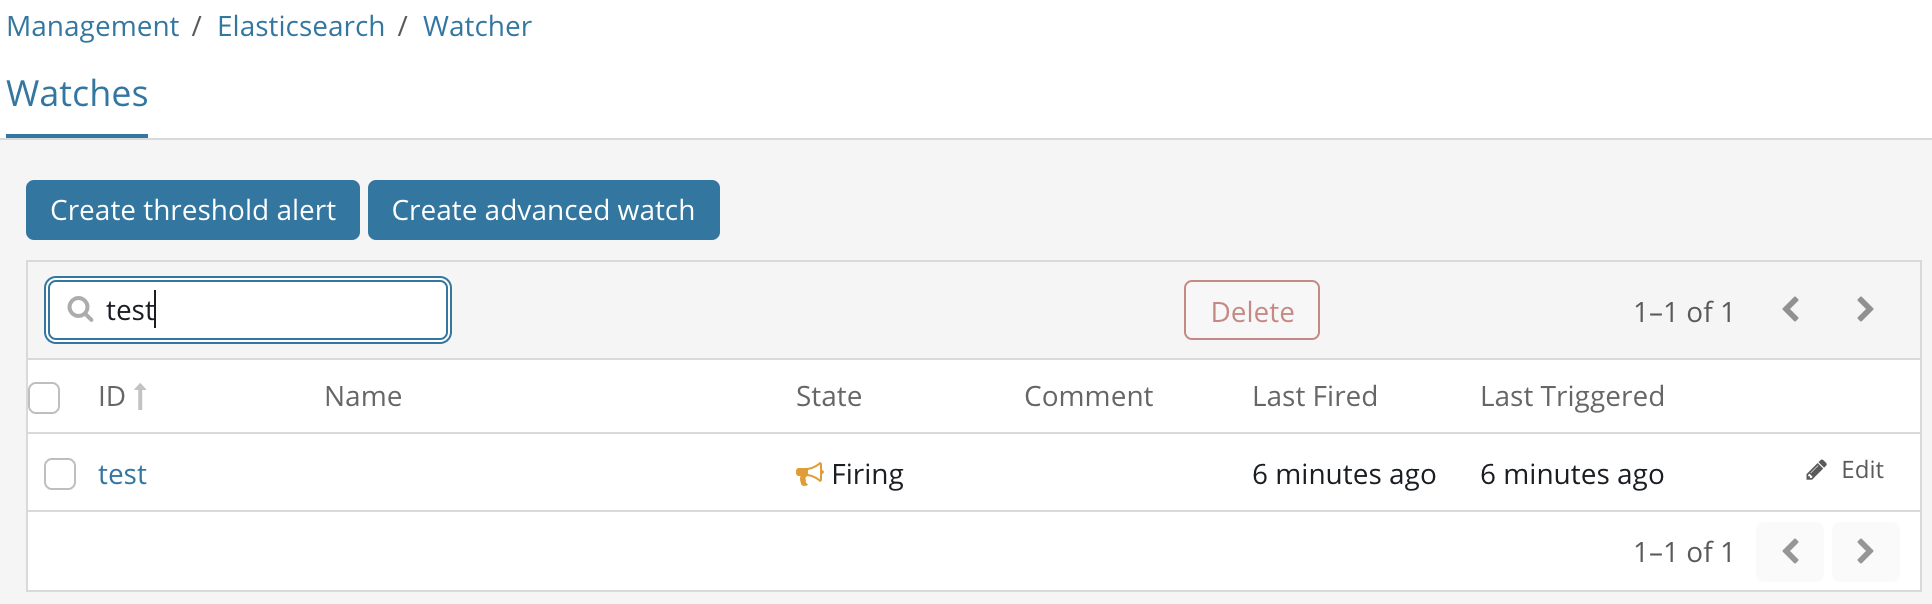Open the Elasticsearch breadcrumb link
The image size is (1932, 604).
pyautogui.click(x=300, y=26)
